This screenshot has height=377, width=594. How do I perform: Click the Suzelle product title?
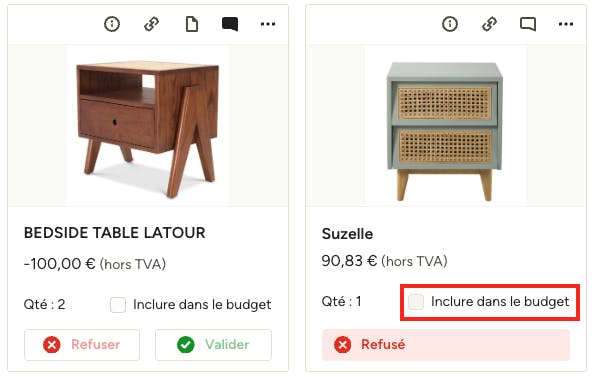point(347,234)
